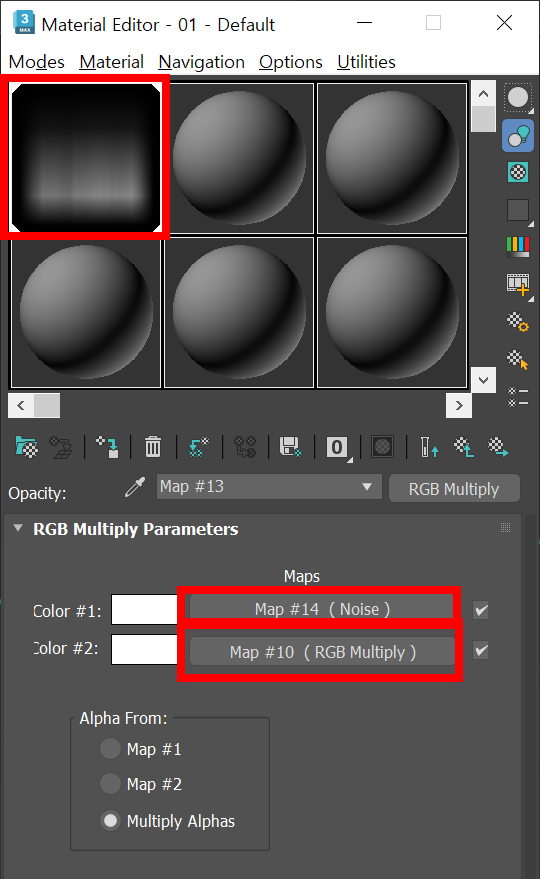Screen dimensions: 540x879
Task: Uncheck the Map #14 Noise enable checkbox
Action: pos(481,610)
